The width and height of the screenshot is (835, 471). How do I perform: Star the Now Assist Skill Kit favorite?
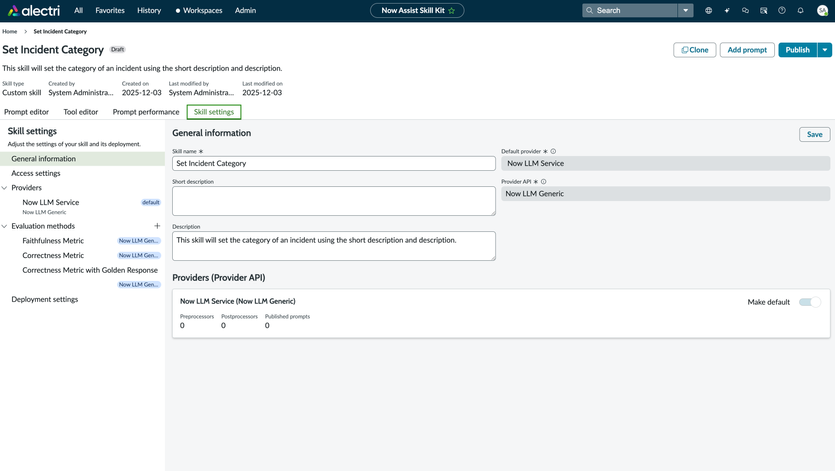coord(452,11)
